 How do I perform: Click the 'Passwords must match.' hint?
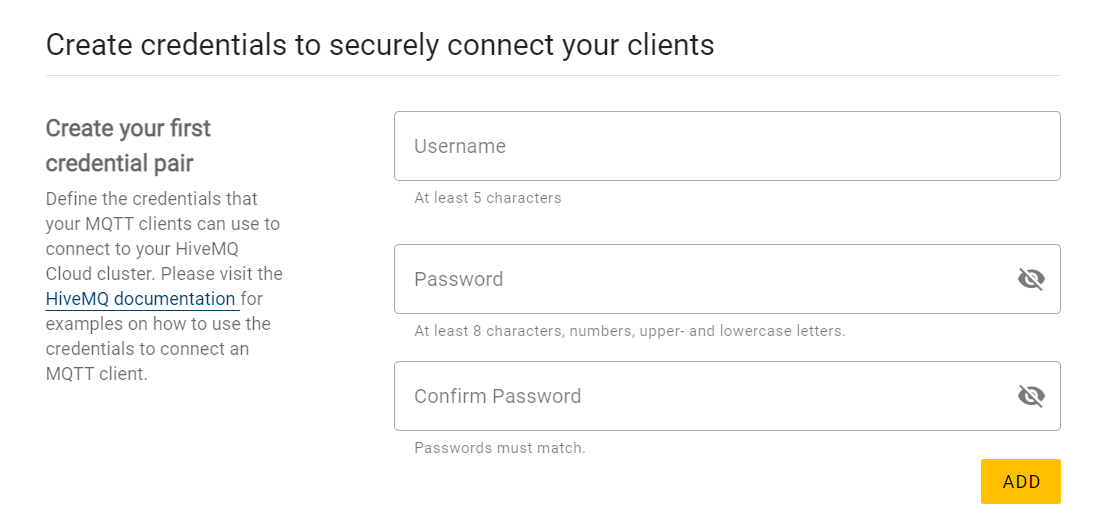tap(500, 448)
